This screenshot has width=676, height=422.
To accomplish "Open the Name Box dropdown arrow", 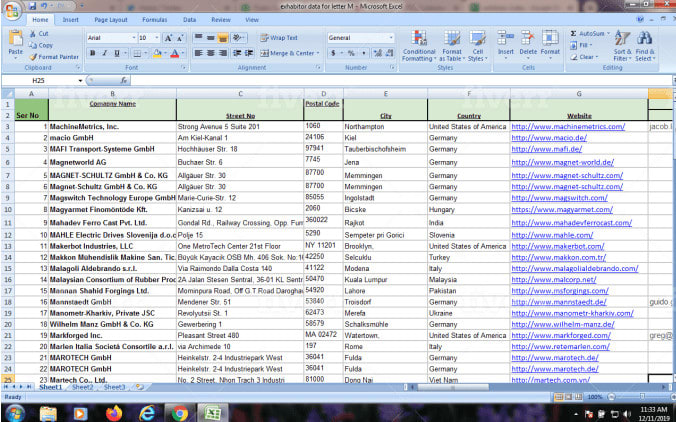I will point(80,81).
